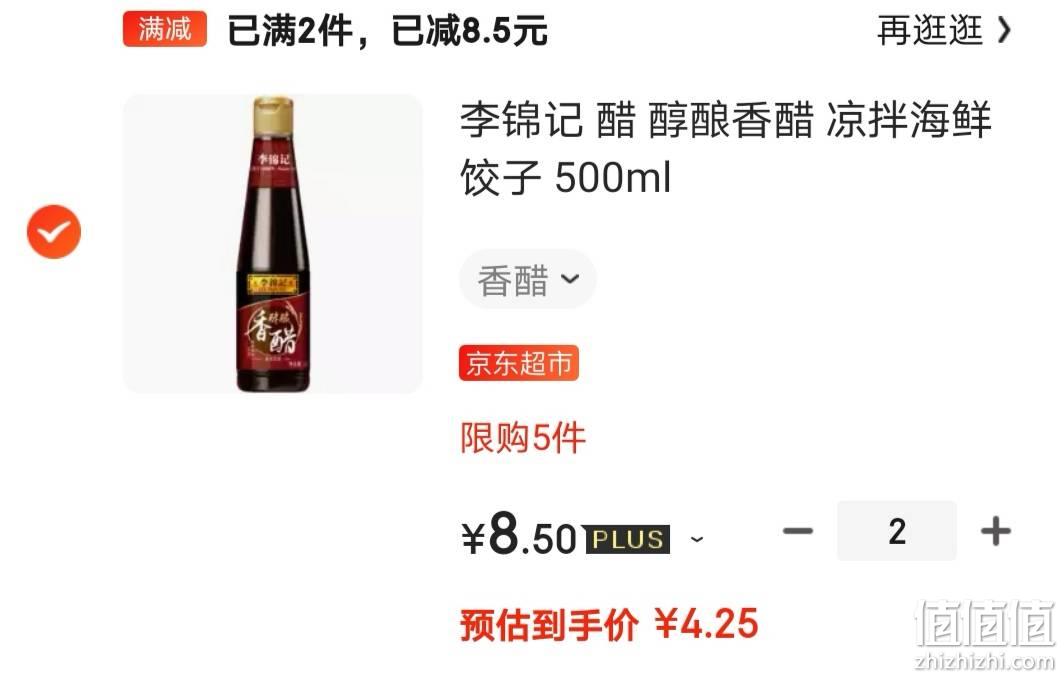Image resolution: width=1064 pixels, height=679 pixels.
Task: Tap the 限购5件 purchase limit notice
Action: (x=522, y=438)
